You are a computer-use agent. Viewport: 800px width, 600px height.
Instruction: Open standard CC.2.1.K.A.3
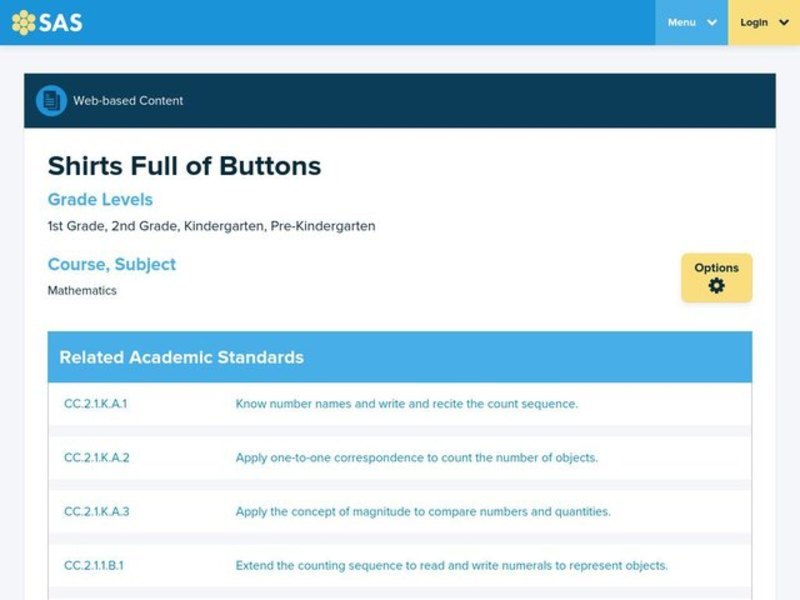pos(98,510)
